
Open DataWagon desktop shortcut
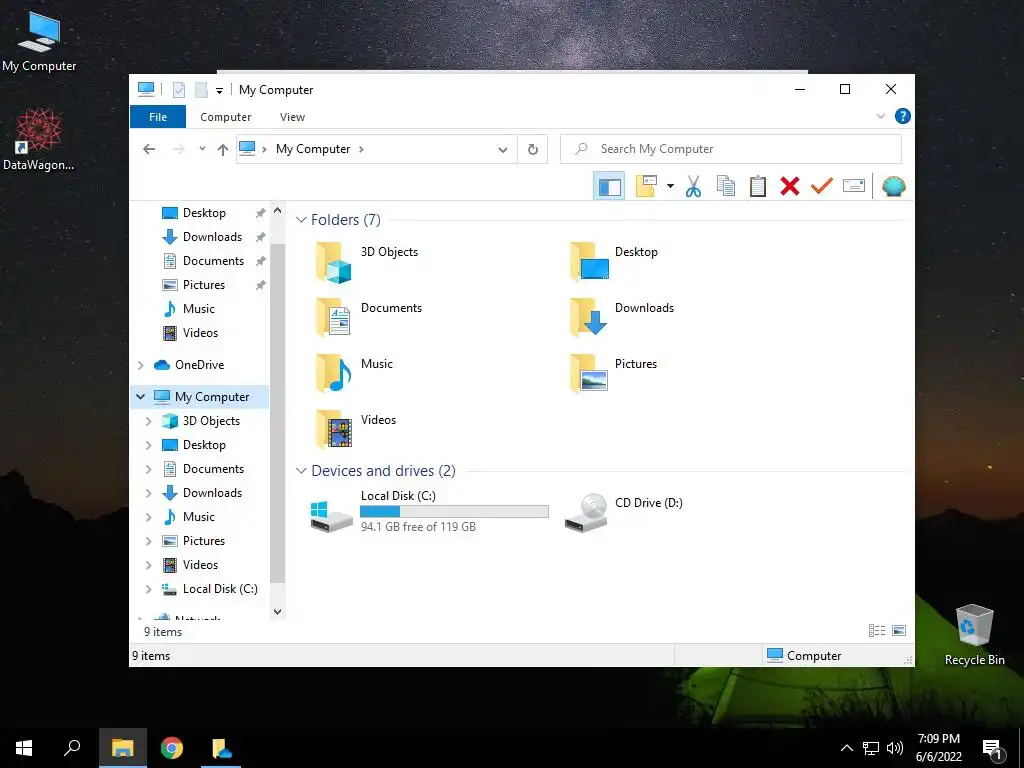[39, 140]
